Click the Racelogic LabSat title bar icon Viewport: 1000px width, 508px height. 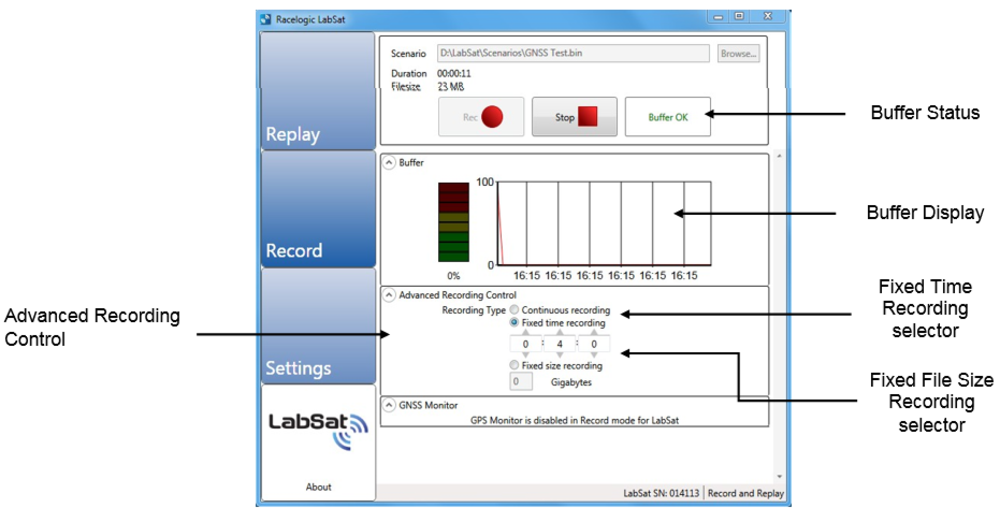pyautogui.click(x=265, y=18)
